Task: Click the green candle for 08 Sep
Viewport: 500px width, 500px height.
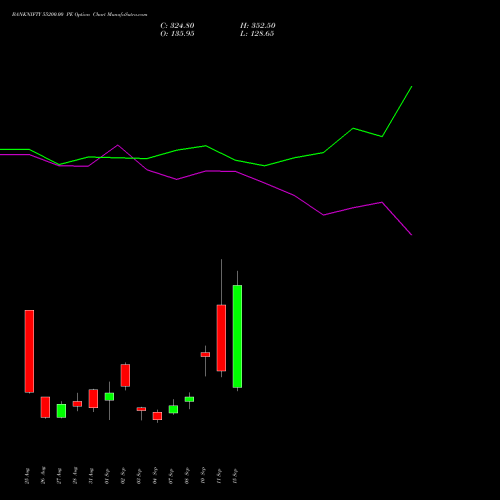Action: coord(189,399)
